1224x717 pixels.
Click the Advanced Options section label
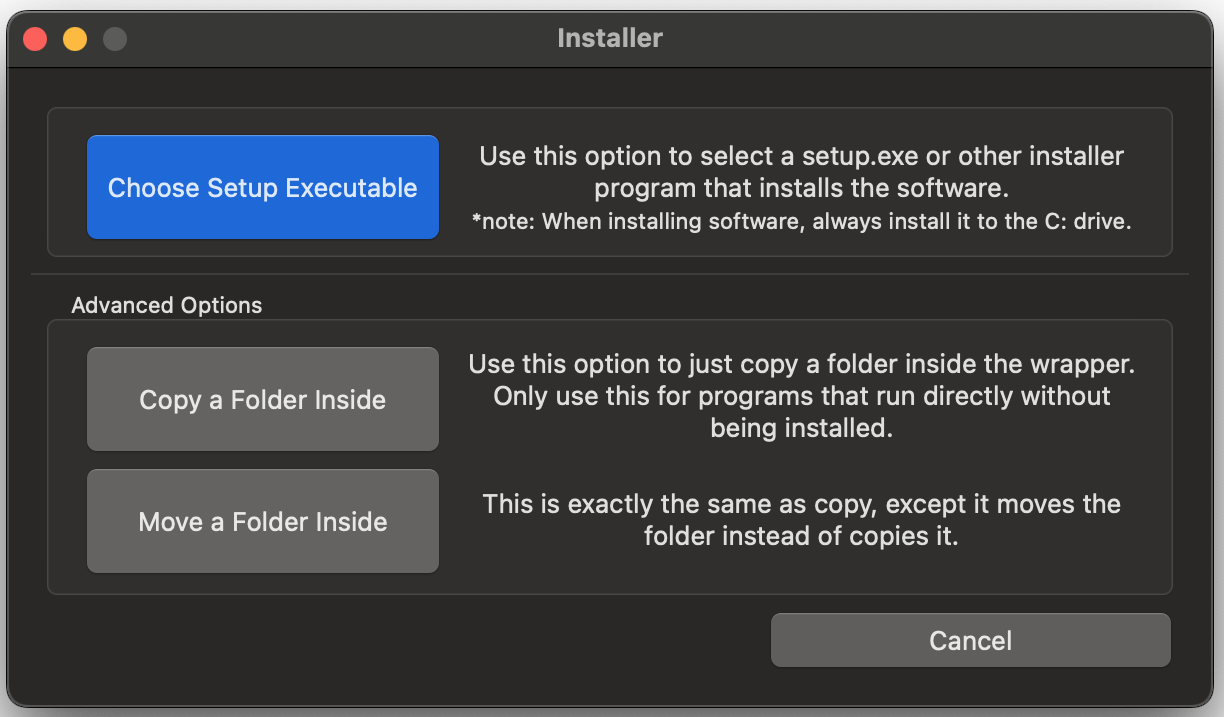tap(167, 306)
